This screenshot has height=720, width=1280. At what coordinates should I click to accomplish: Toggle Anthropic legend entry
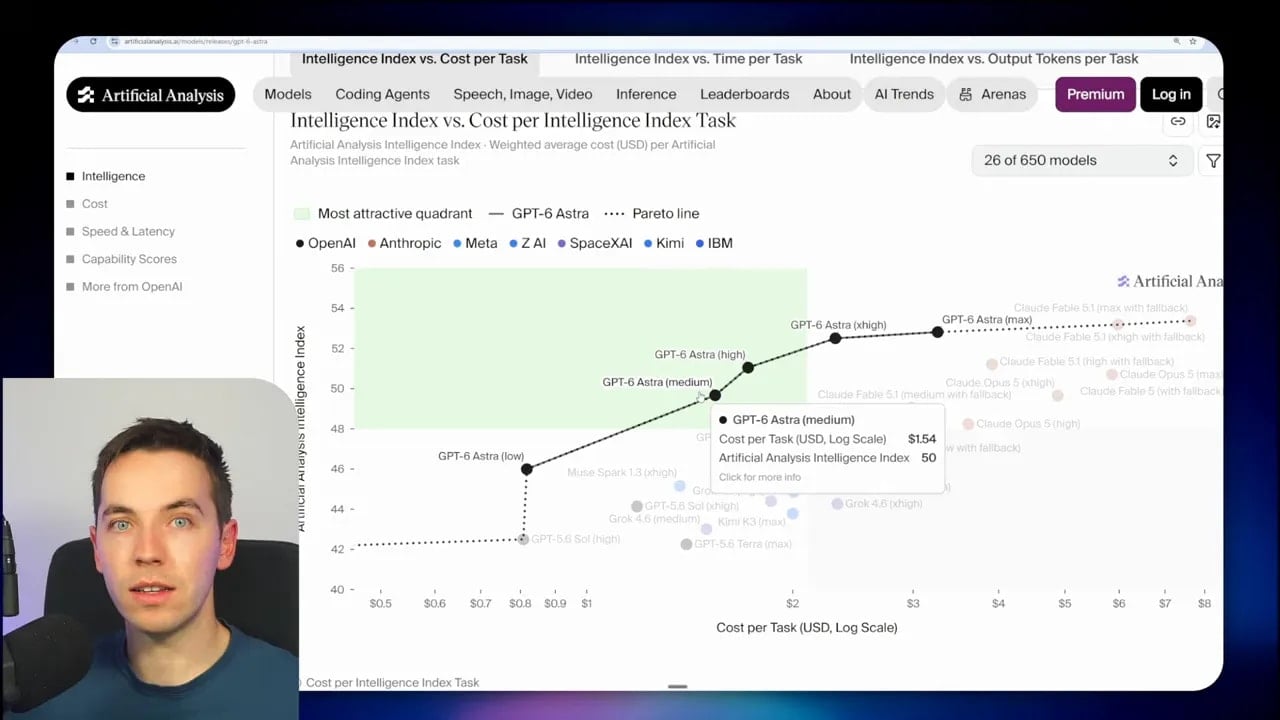(404, 243)
